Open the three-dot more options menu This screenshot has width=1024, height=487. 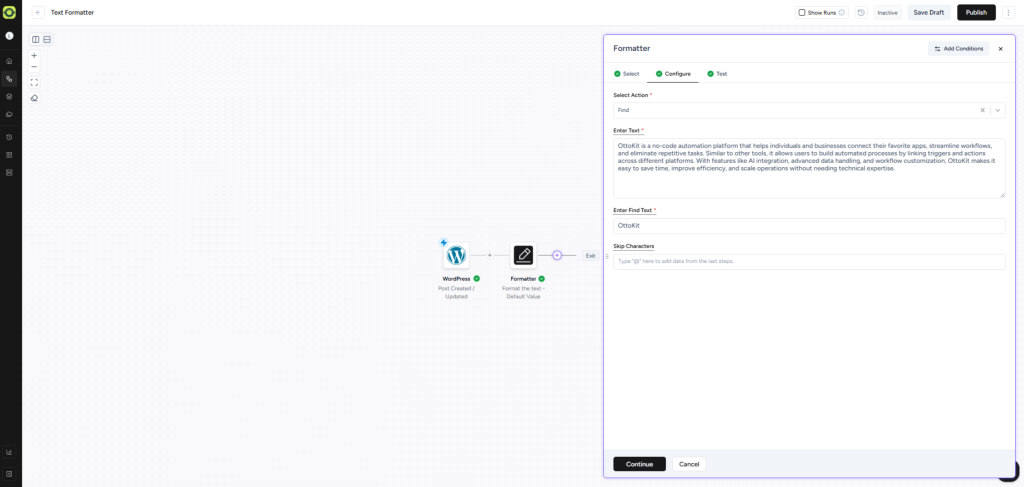1008,13
